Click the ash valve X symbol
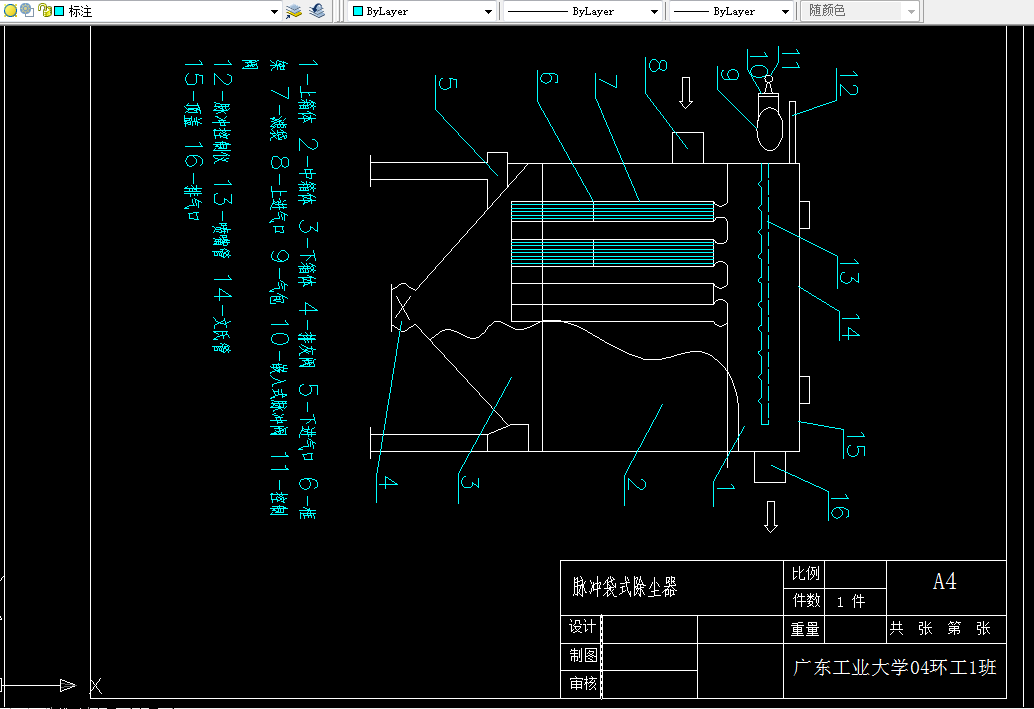Viewport: 1034px width, 709px height. 403,307
